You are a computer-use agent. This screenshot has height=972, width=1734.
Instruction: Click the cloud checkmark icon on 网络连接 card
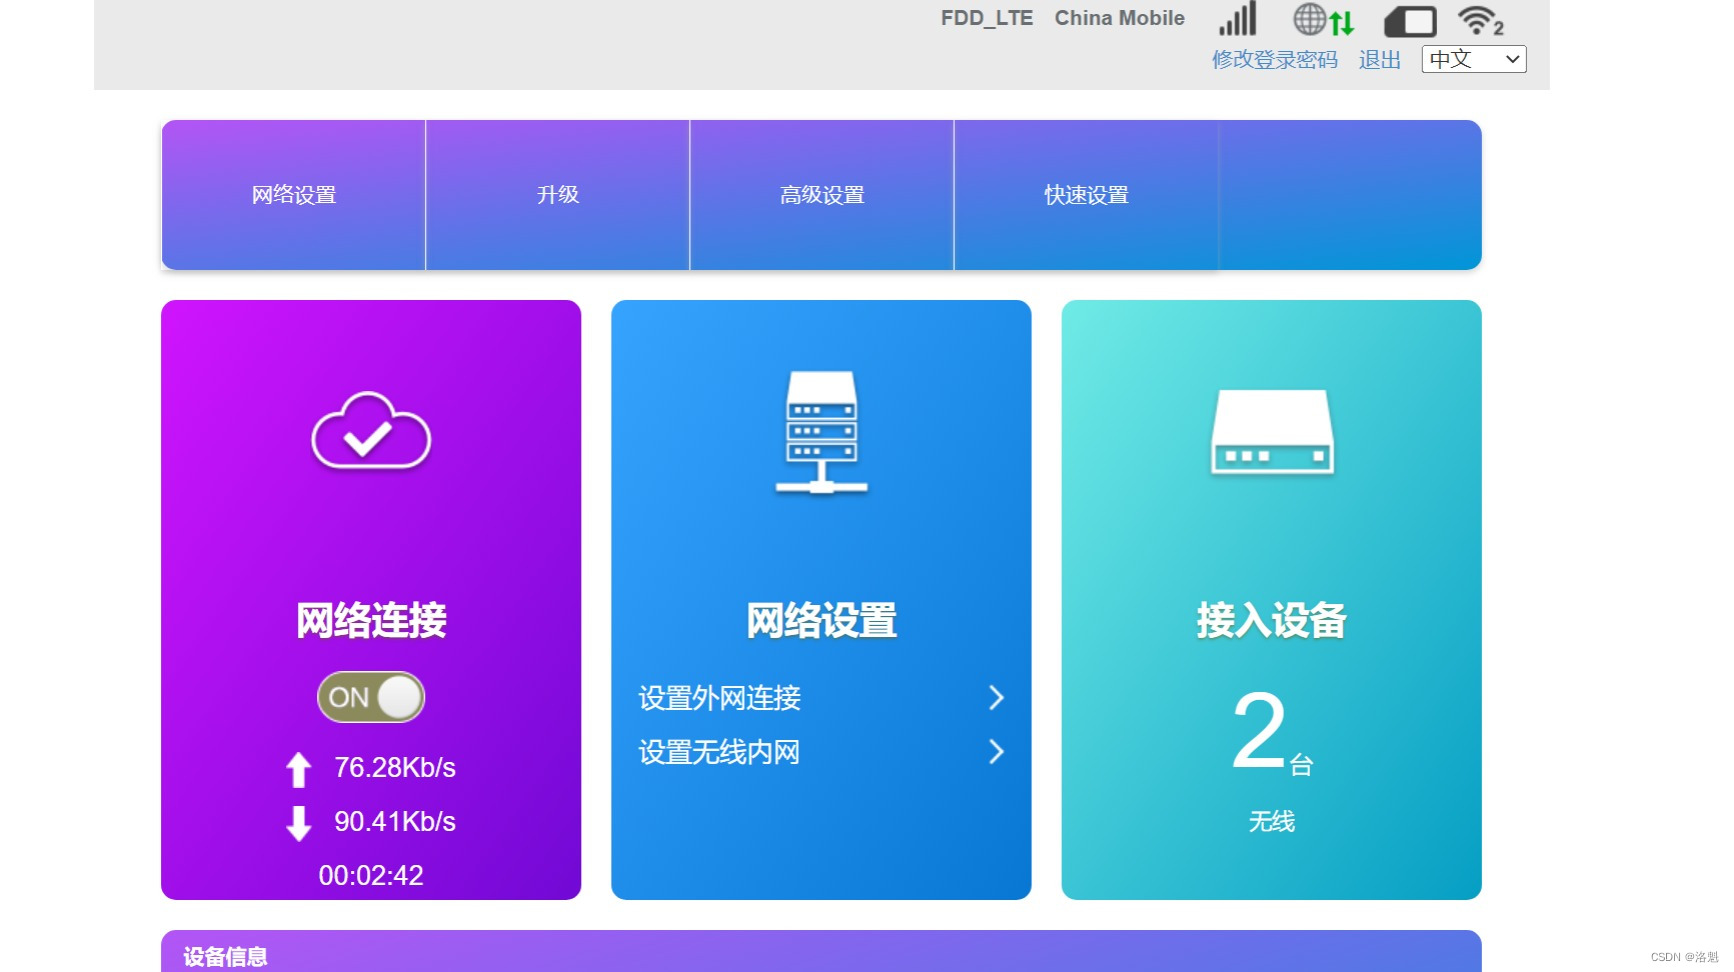pyautogui.click(x=371, y=433)
